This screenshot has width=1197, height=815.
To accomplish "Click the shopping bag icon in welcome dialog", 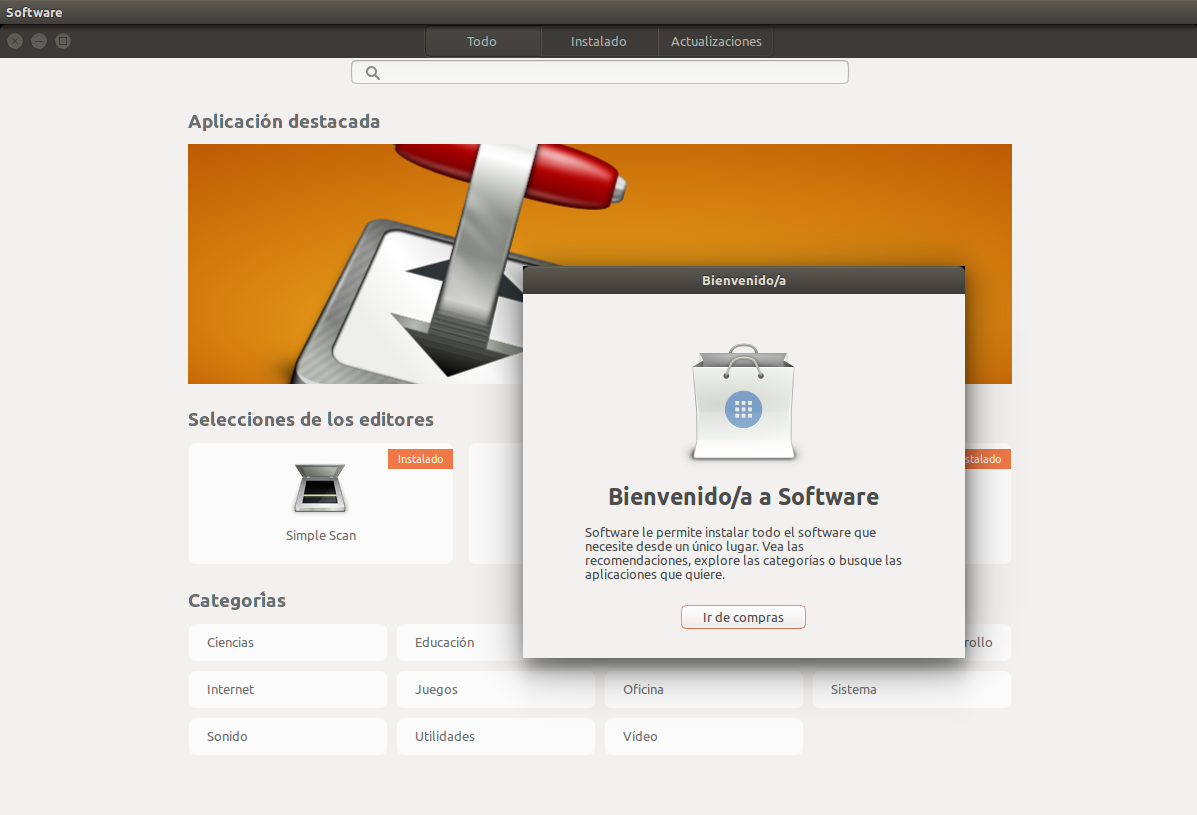I will click(743, 403).
